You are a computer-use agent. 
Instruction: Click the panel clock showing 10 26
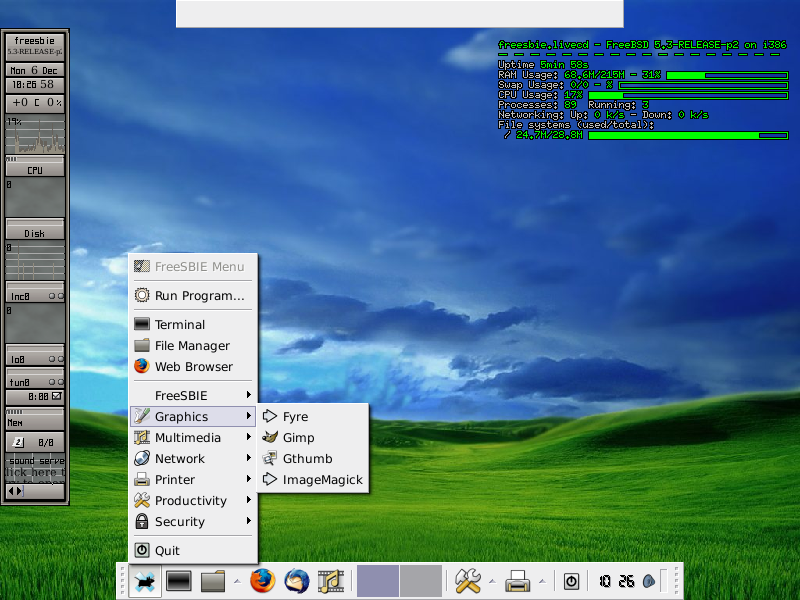point(616,581)
